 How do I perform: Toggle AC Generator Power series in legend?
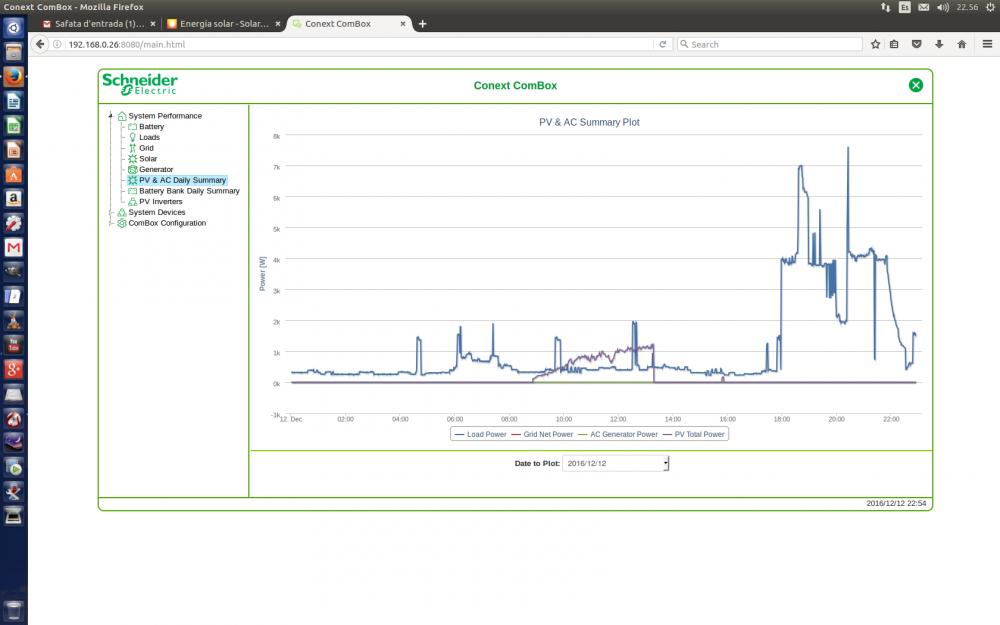pos(618,434)
